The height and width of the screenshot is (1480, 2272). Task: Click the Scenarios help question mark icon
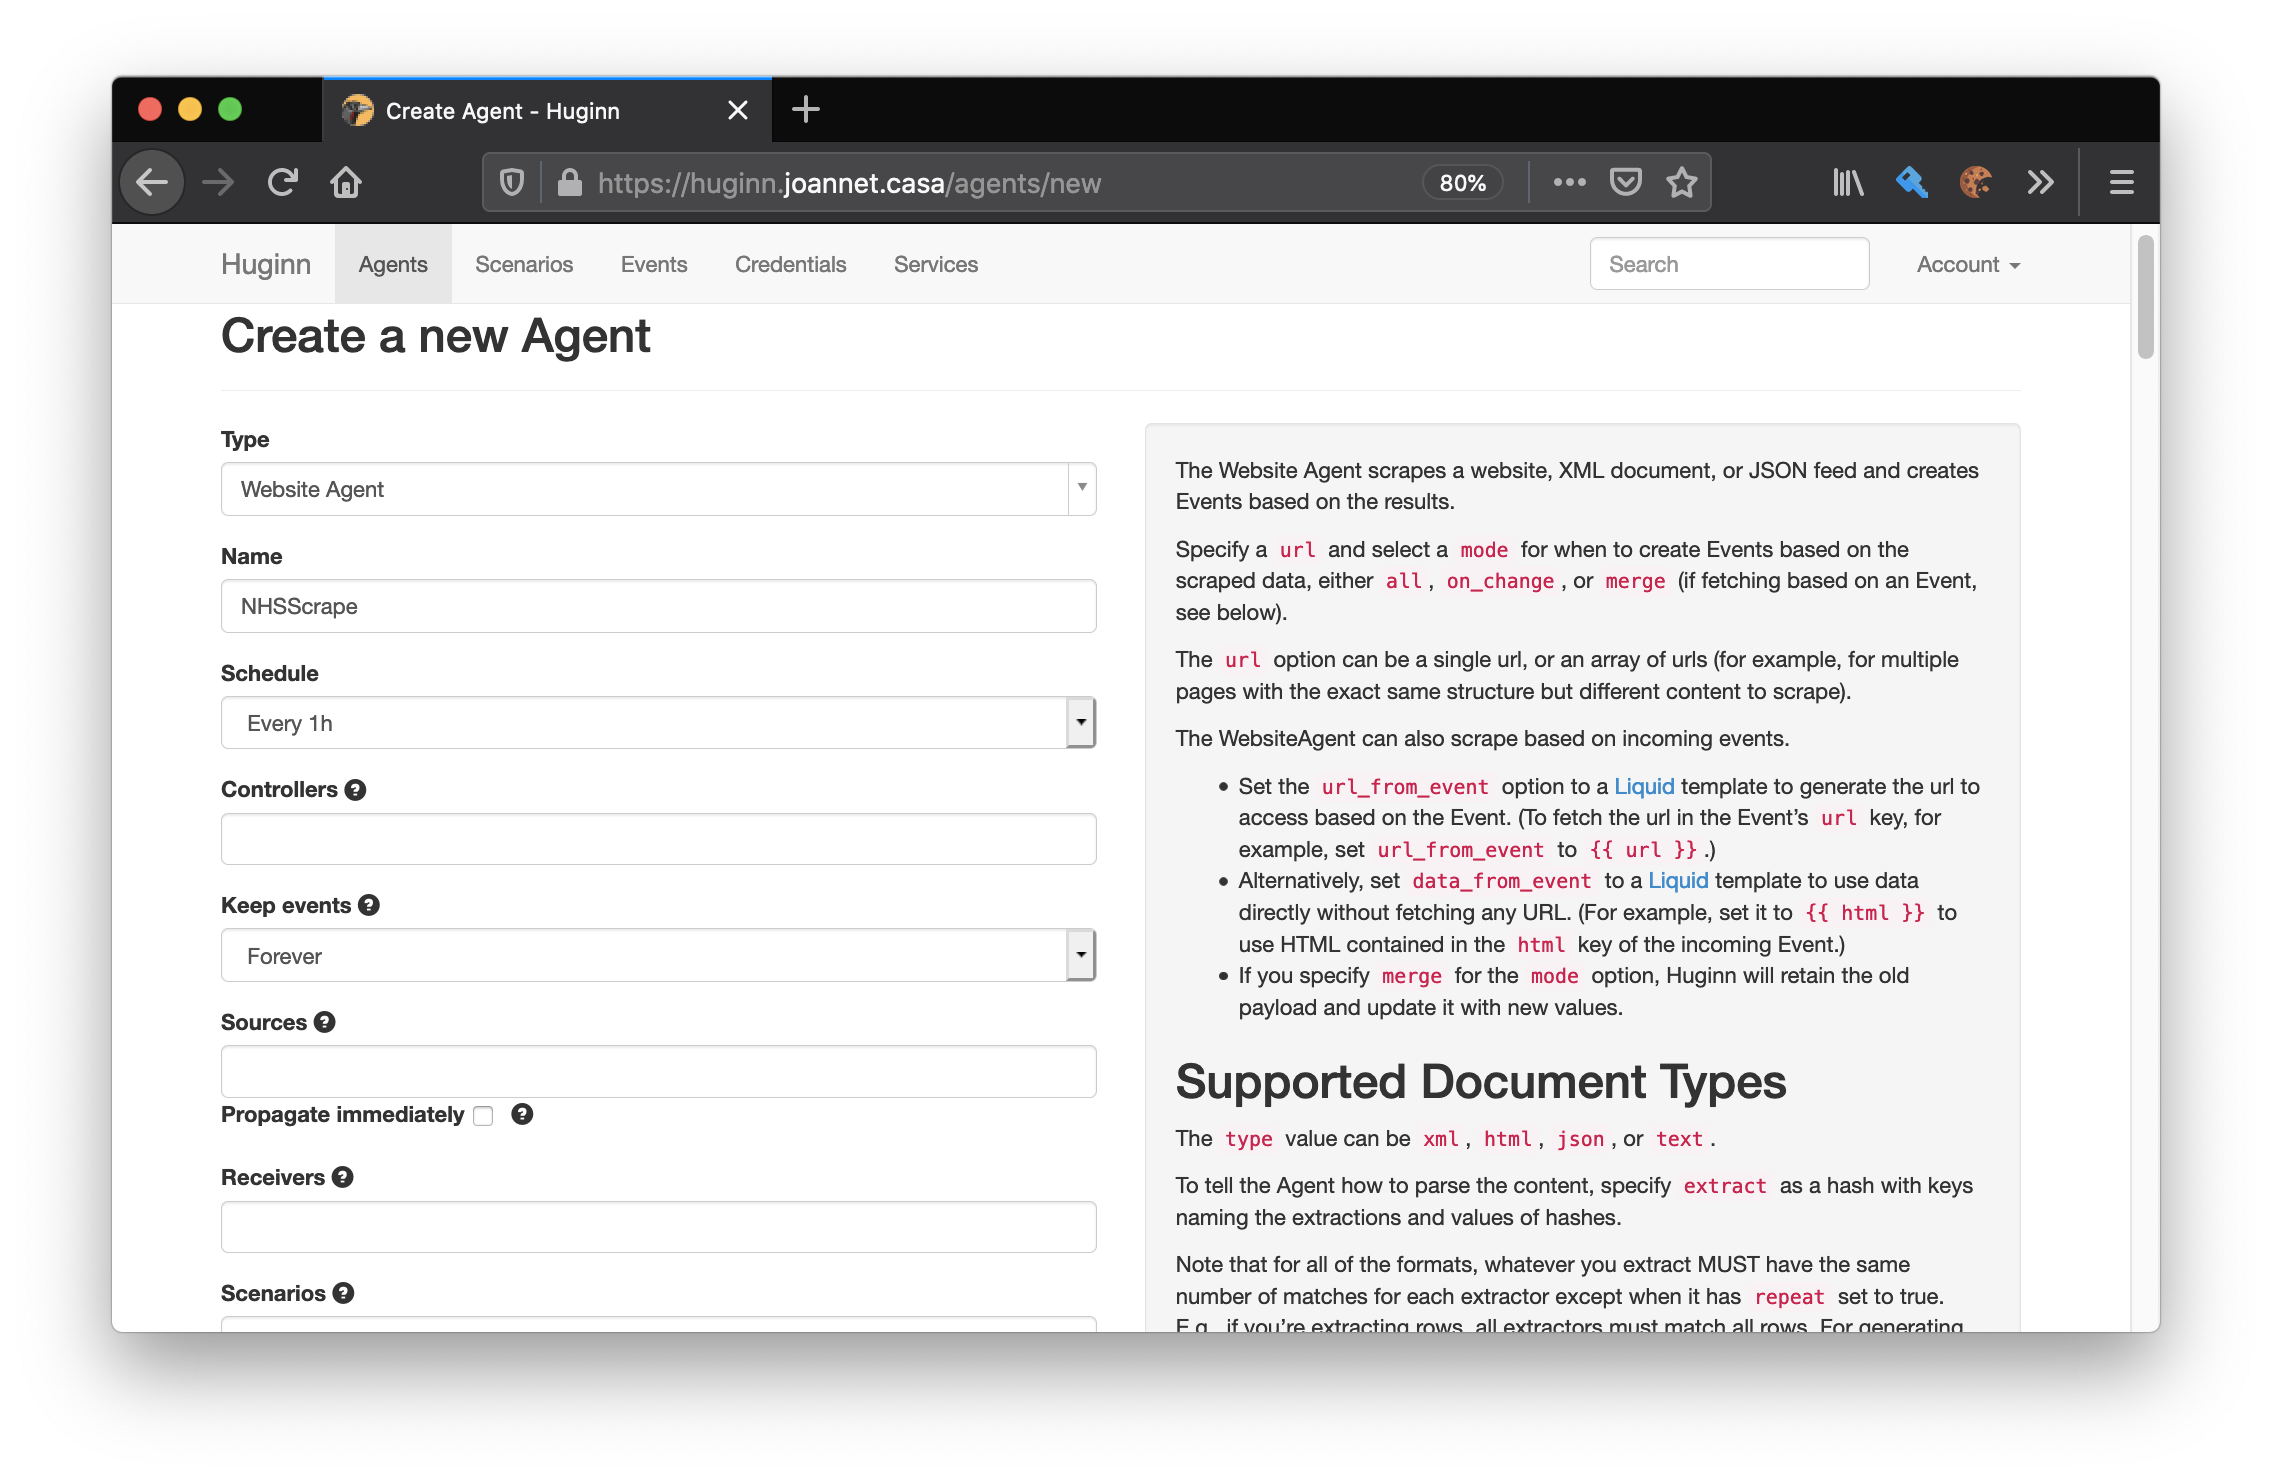pyautogui.click(x=343, y=1294)
